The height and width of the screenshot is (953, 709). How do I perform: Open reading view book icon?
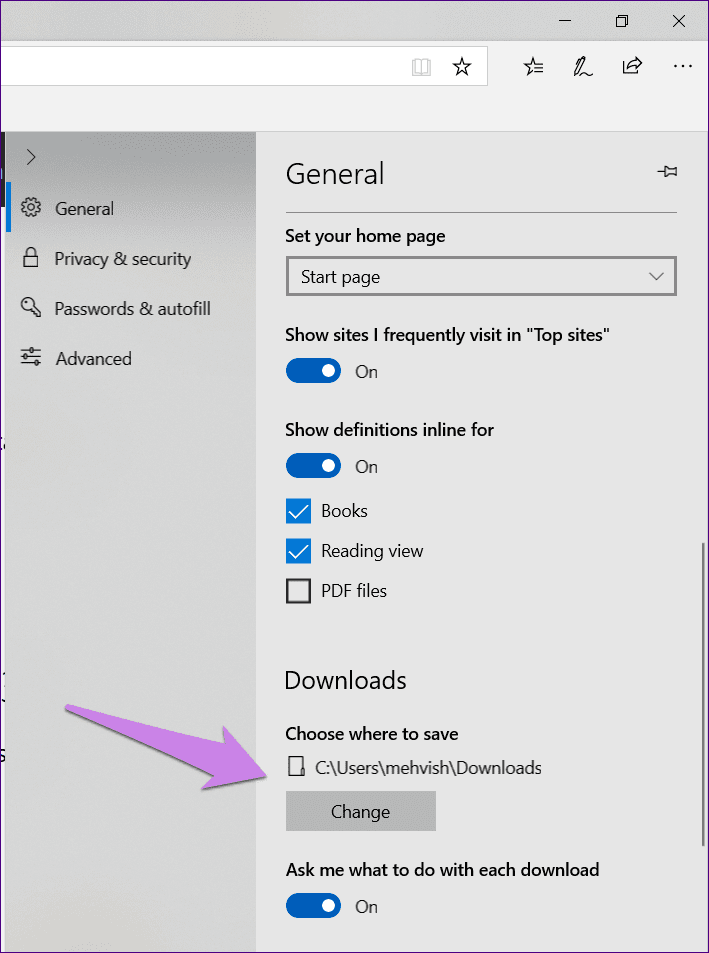421,67
